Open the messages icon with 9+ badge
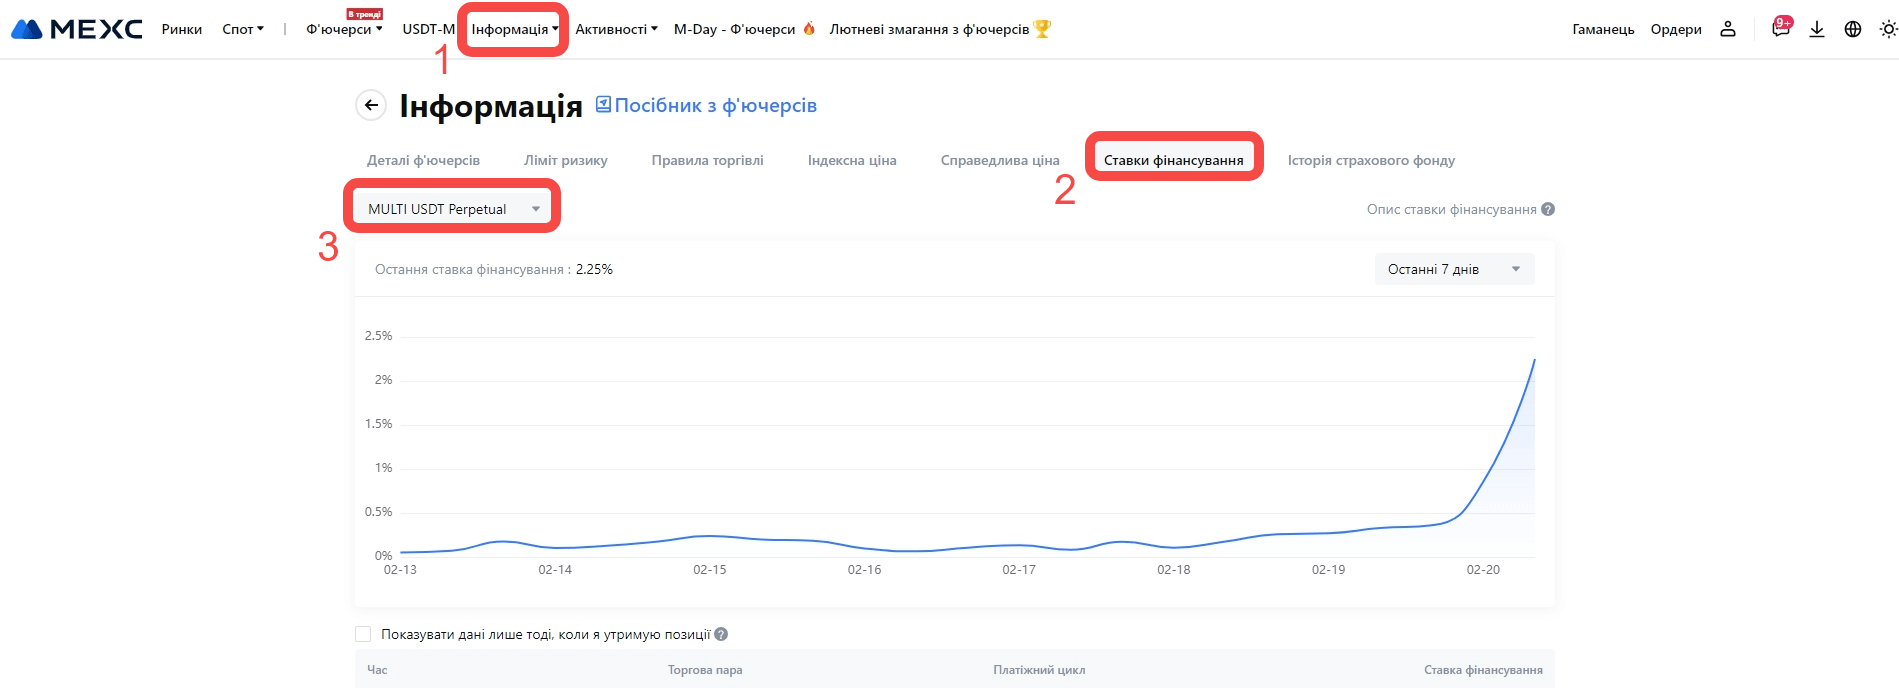Viewport: 1899px width, 688px height. click(x=1780, y=28)
